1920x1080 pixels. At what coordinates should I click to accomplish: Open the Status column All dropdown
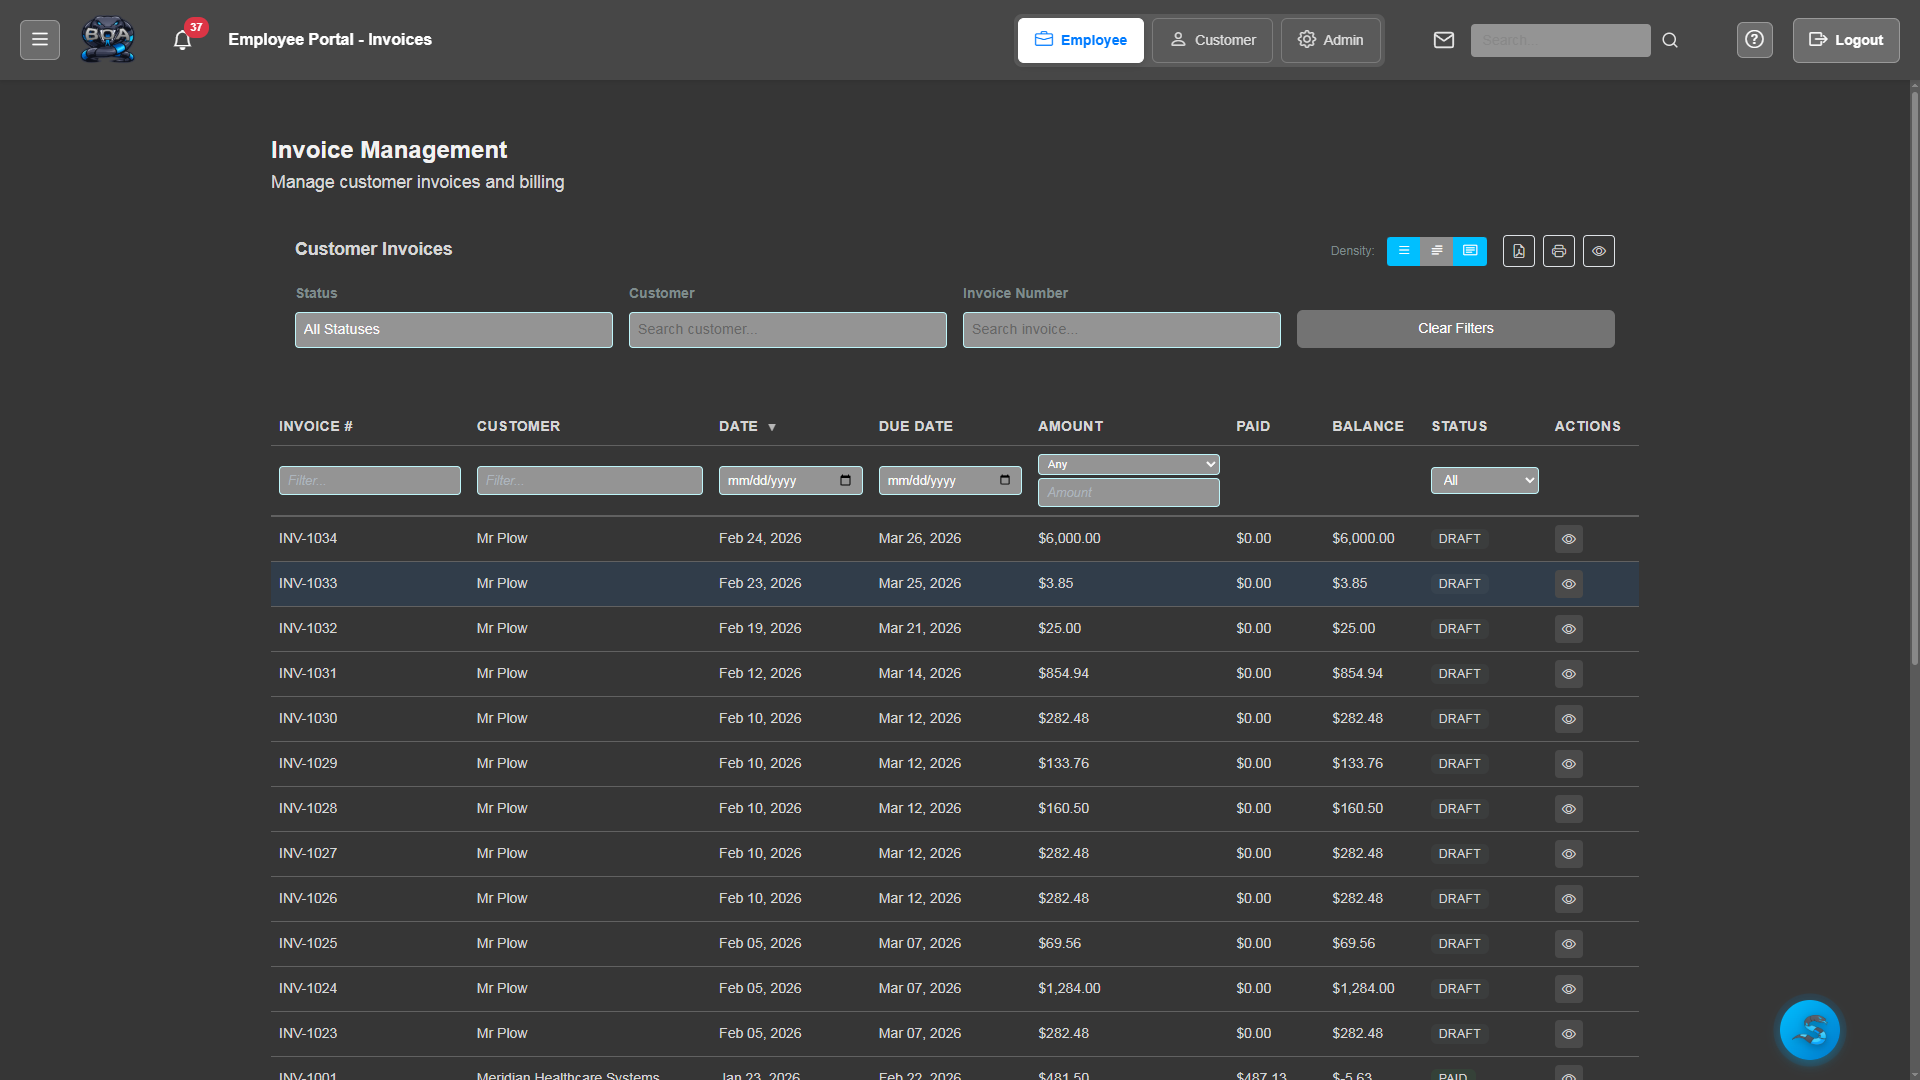1484,480
